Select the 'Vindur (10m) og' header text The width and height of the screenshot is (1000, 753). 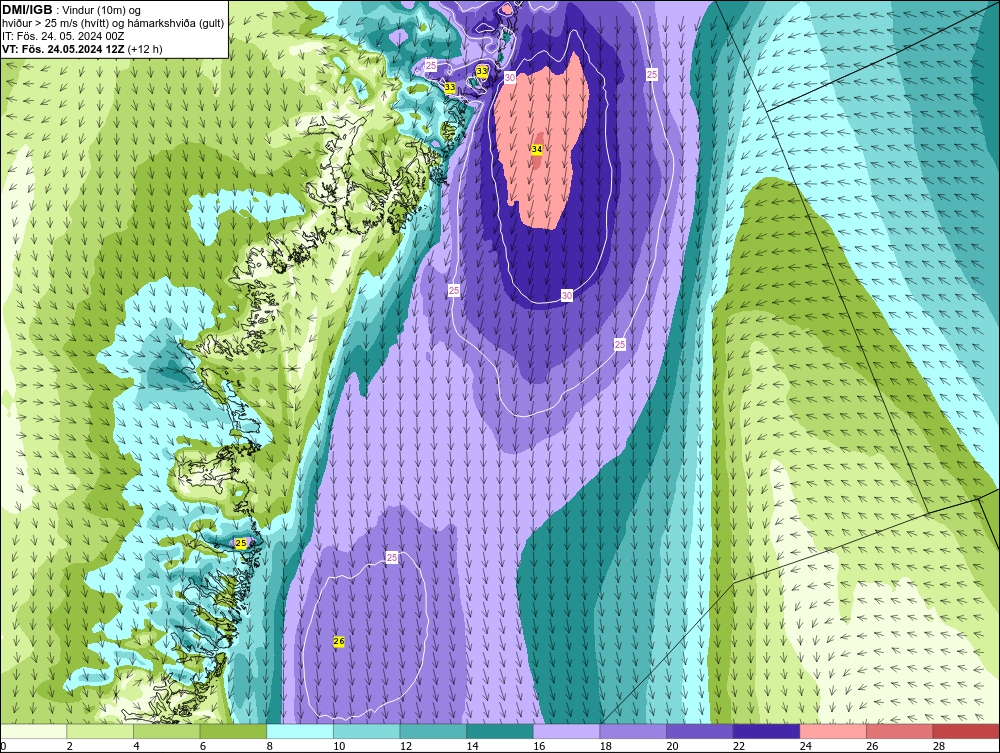click(102, 10)
